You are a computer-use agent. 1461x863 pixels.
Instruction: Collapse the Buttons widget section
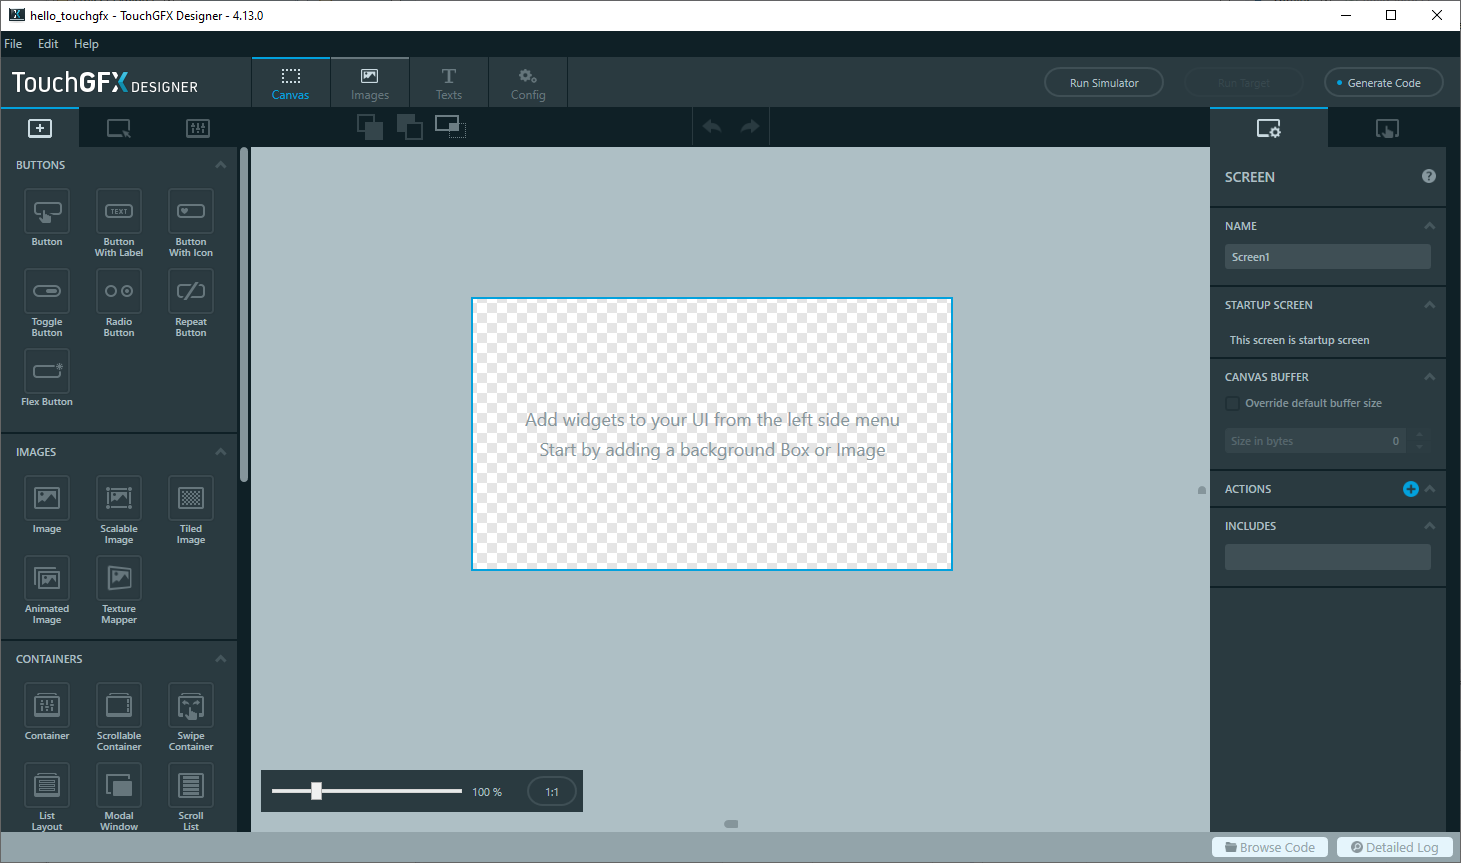click(221, 165)
